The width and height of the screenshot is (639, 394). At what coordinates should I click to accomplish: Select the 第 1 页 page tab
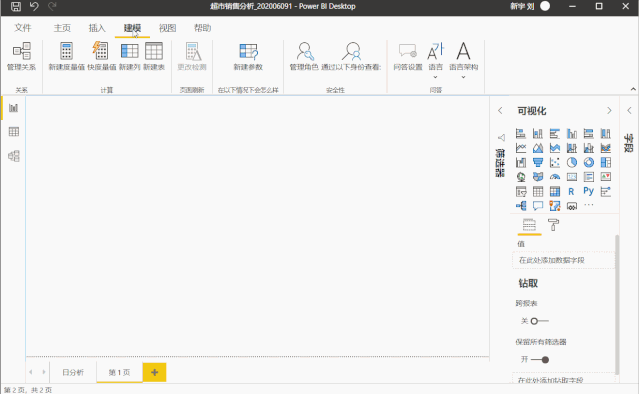[119, 372]
